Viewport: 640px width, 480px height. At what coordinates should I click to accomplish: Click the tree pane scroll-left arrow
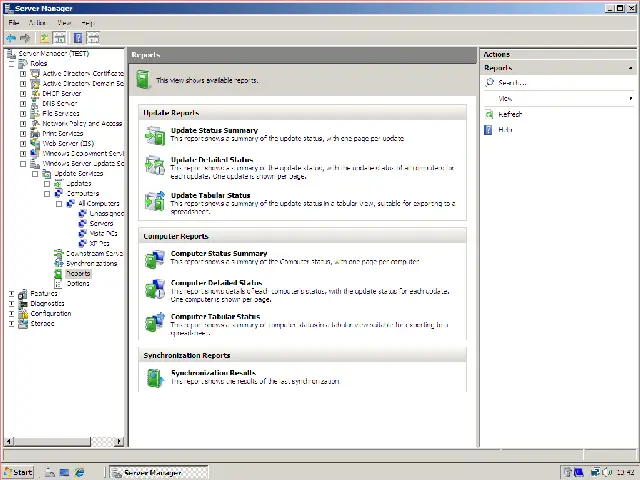tap(9, 441)
